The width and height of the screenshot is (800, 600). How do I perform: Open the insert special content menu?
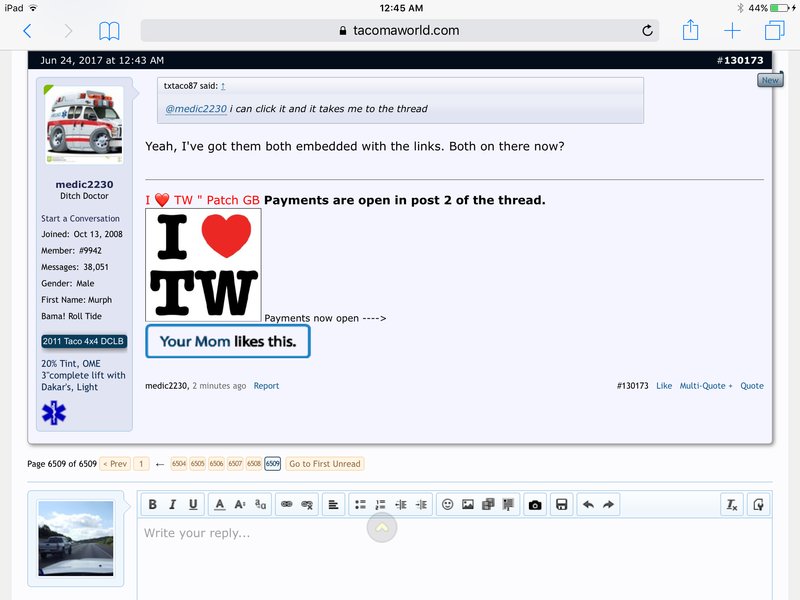coord(509,505)
